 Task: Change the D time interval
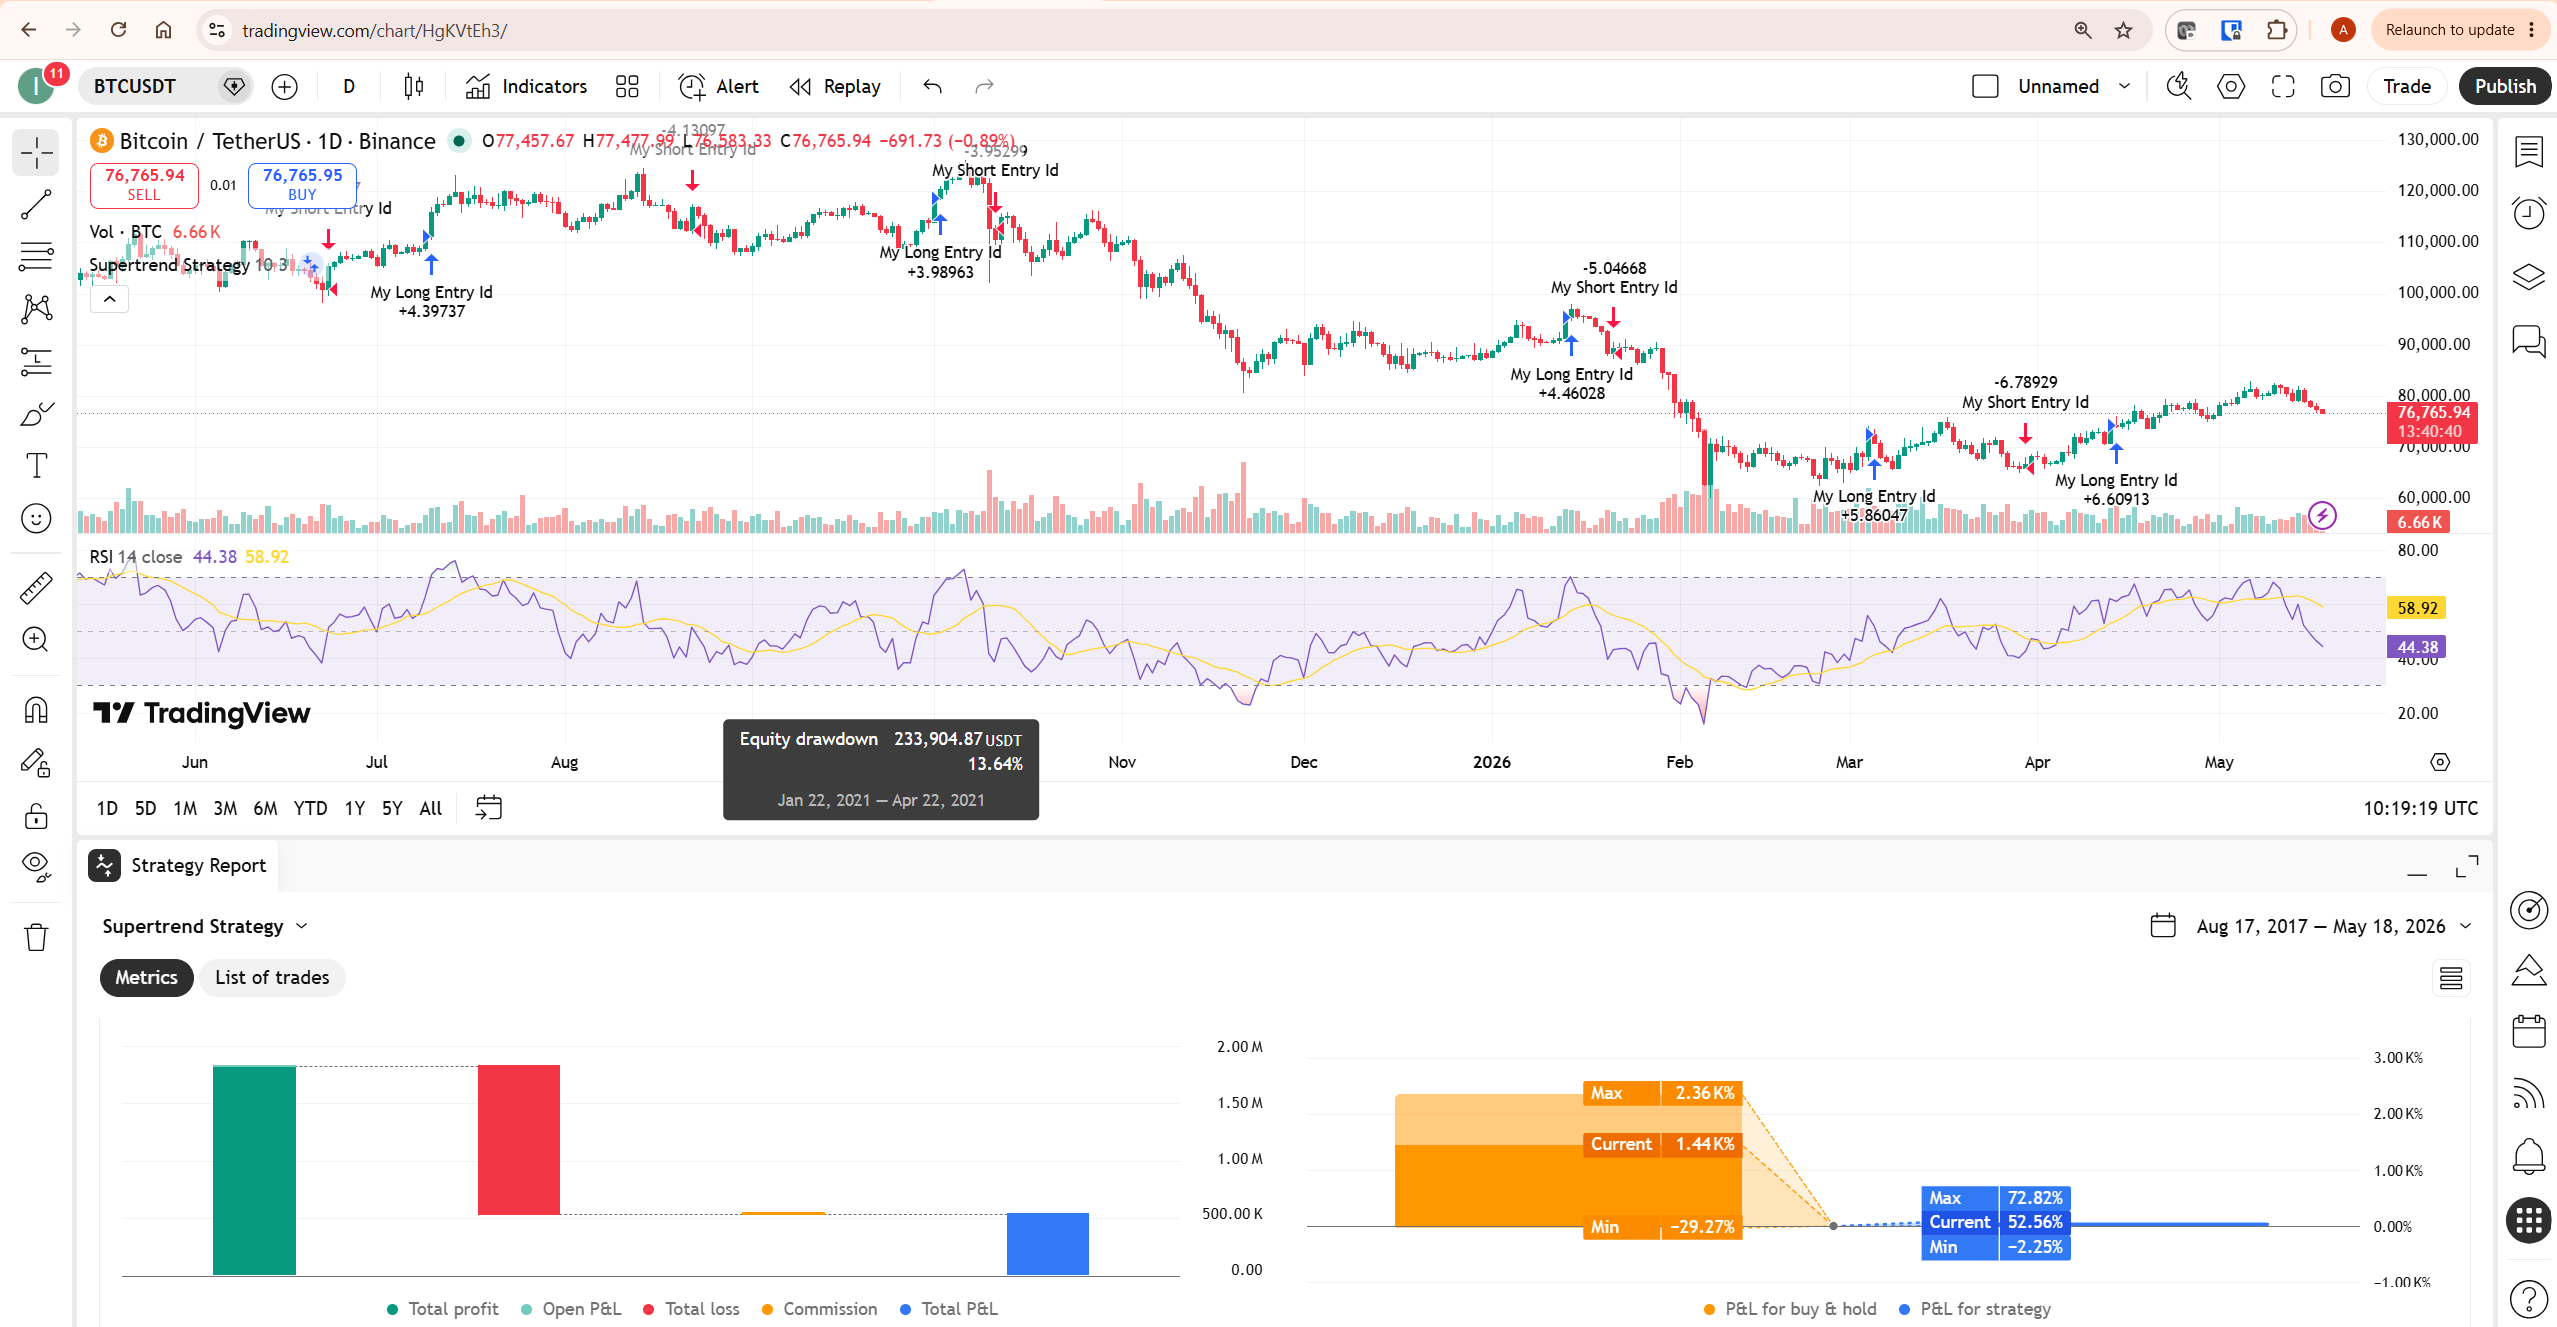349,87
